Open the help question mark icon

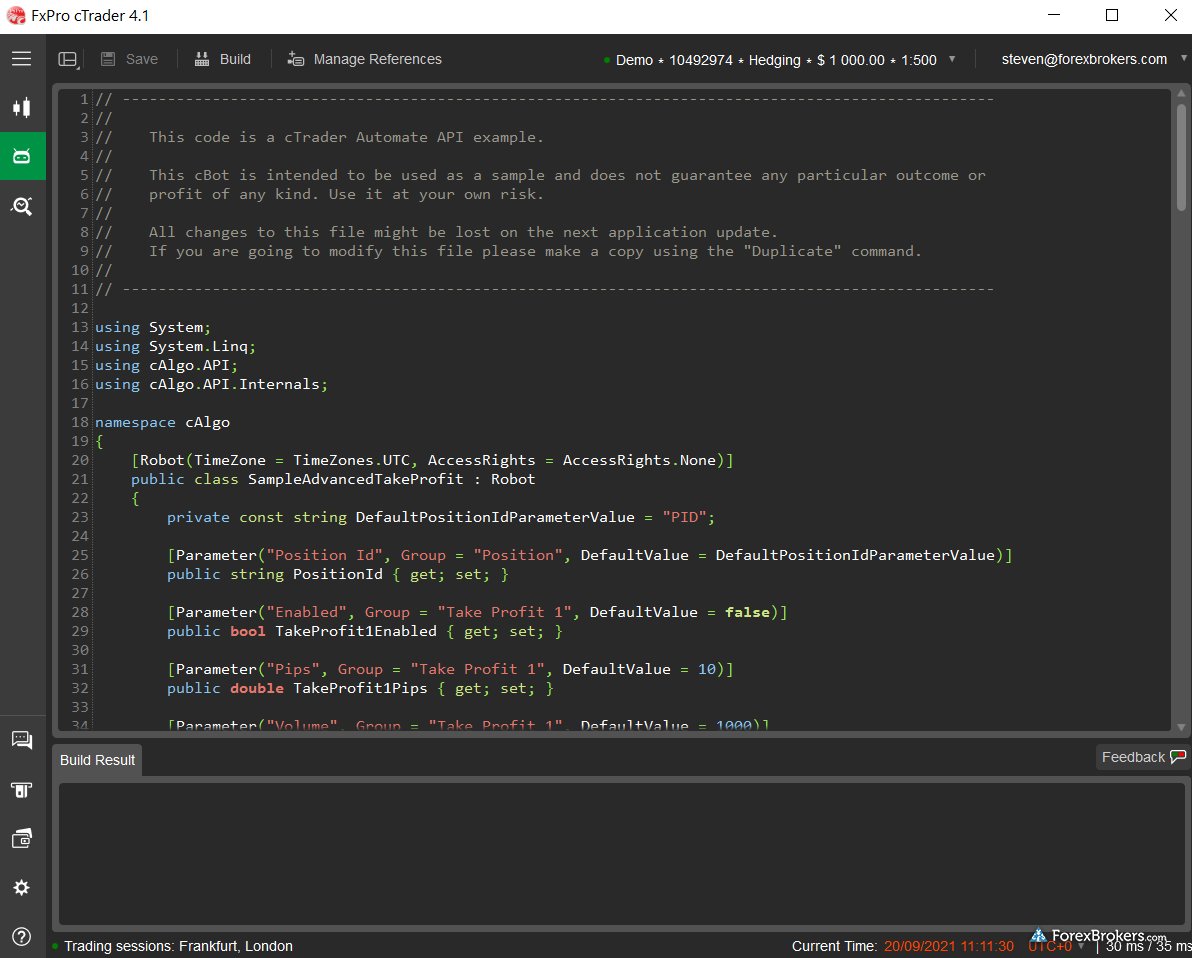coord(21,937)
